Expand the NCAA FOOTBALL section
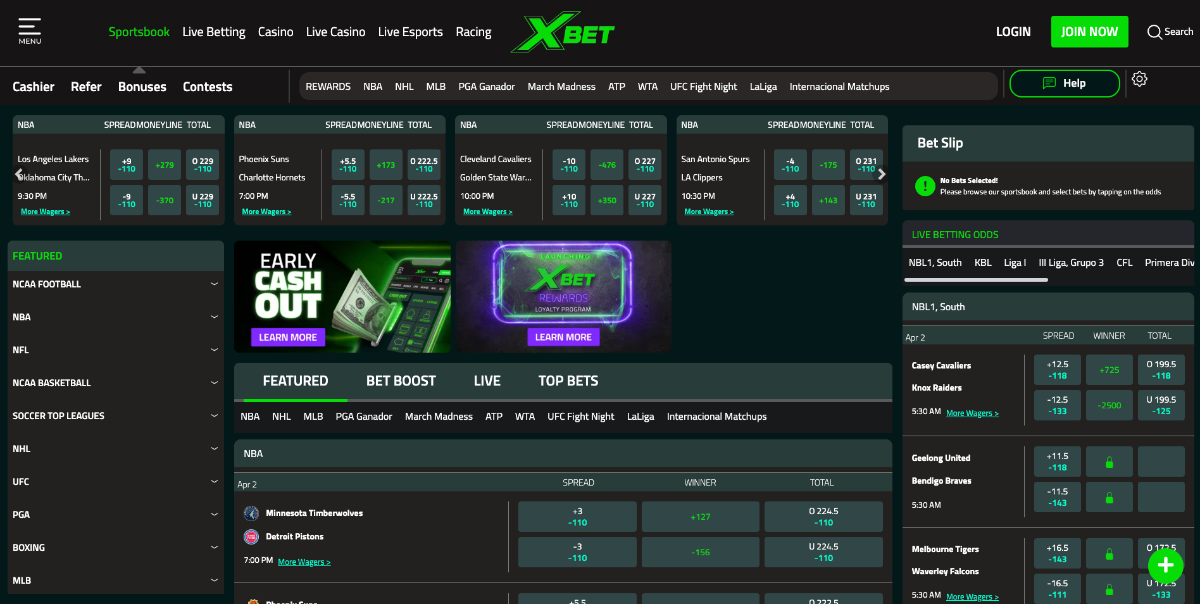This screenshot has height=604, width=1200. pyautogui.click(x=115, y=284)
